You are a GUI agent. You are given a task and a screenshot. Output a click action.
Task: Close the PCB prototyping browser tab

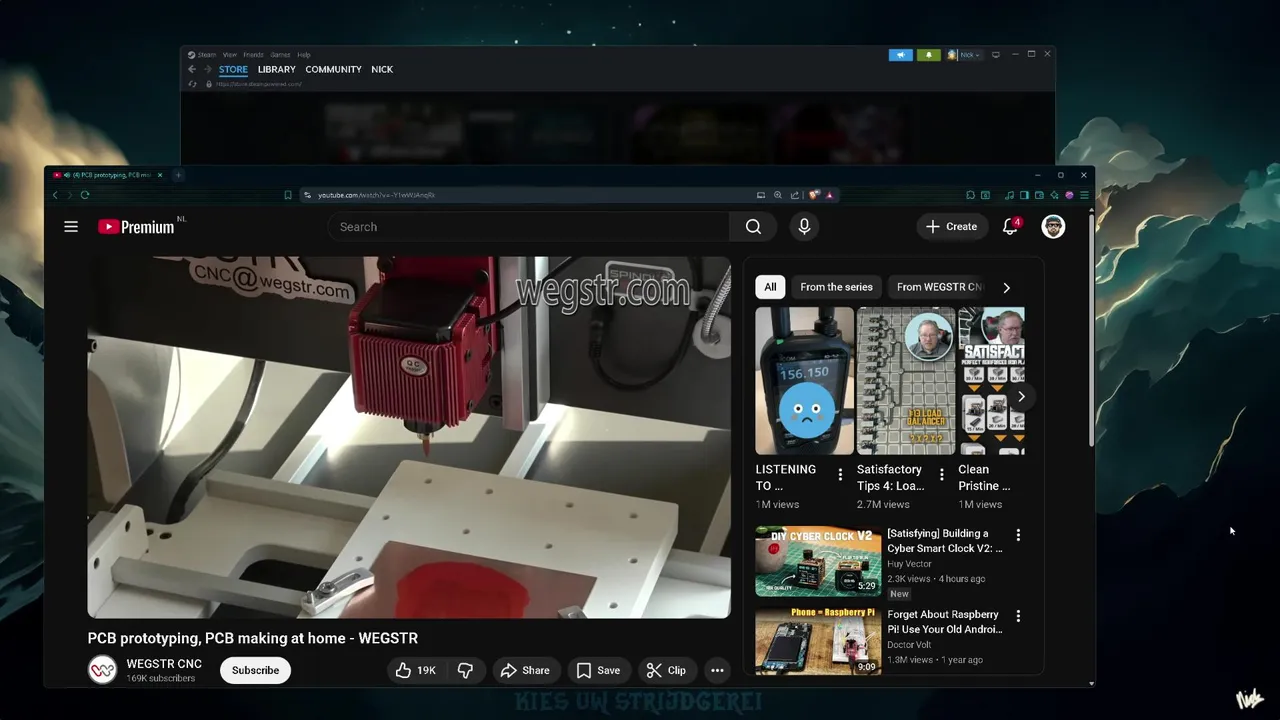pyautogui.click(x=159, y=175)
